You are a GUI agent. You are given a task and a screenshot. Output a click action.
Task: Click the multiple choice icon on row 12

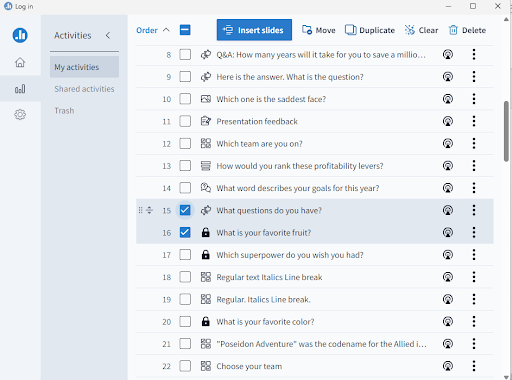(x=206, y=143)
